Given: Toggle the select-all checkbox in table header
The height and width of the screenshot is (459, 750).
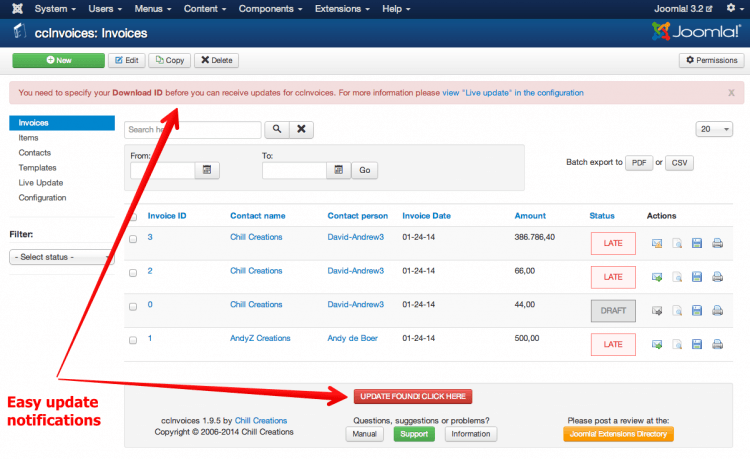Looking at the screenshot, I should click(x=133, y=216).
